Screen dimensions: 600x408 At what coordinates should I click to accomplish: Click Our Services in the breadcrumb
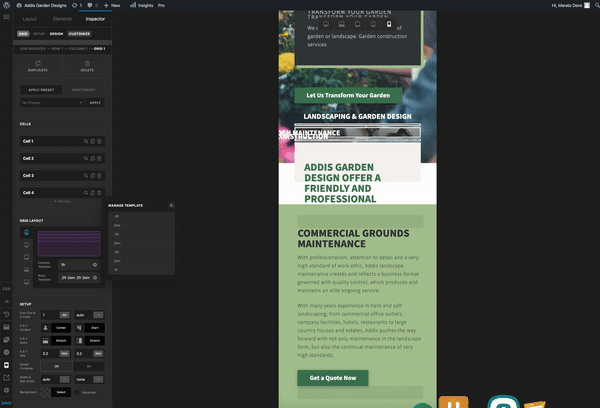click(33, 49)
